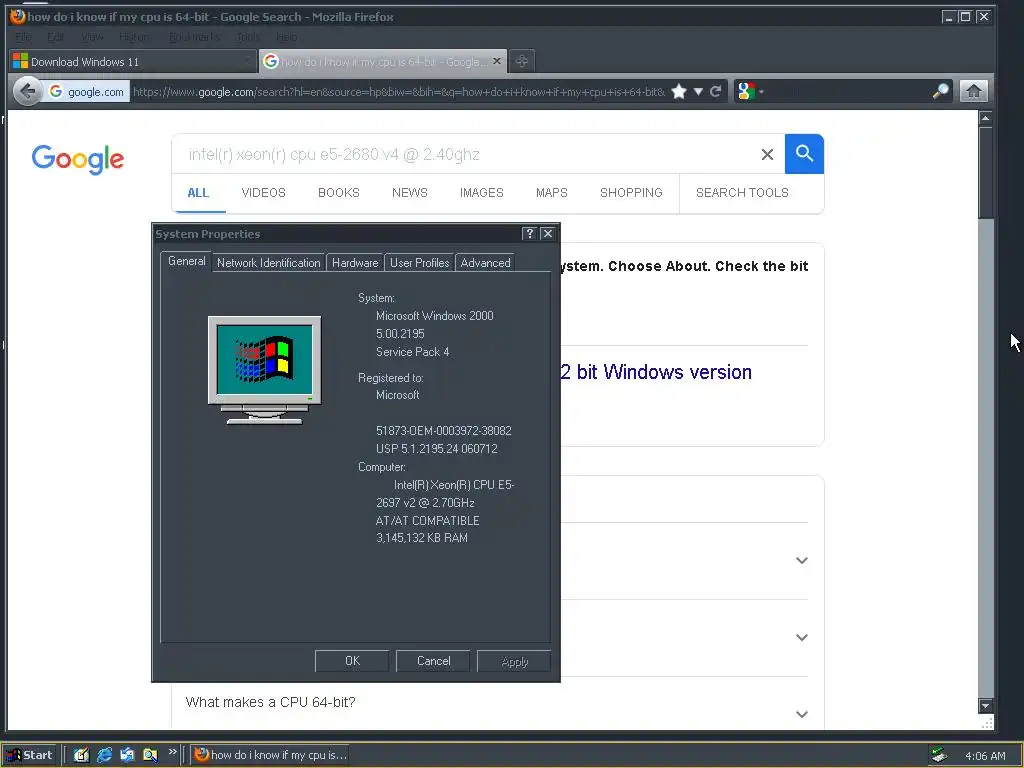Screen dimensions: 1024x768
Task: Click the Windows monitor picture in dialog
Action: click(264, 370)
